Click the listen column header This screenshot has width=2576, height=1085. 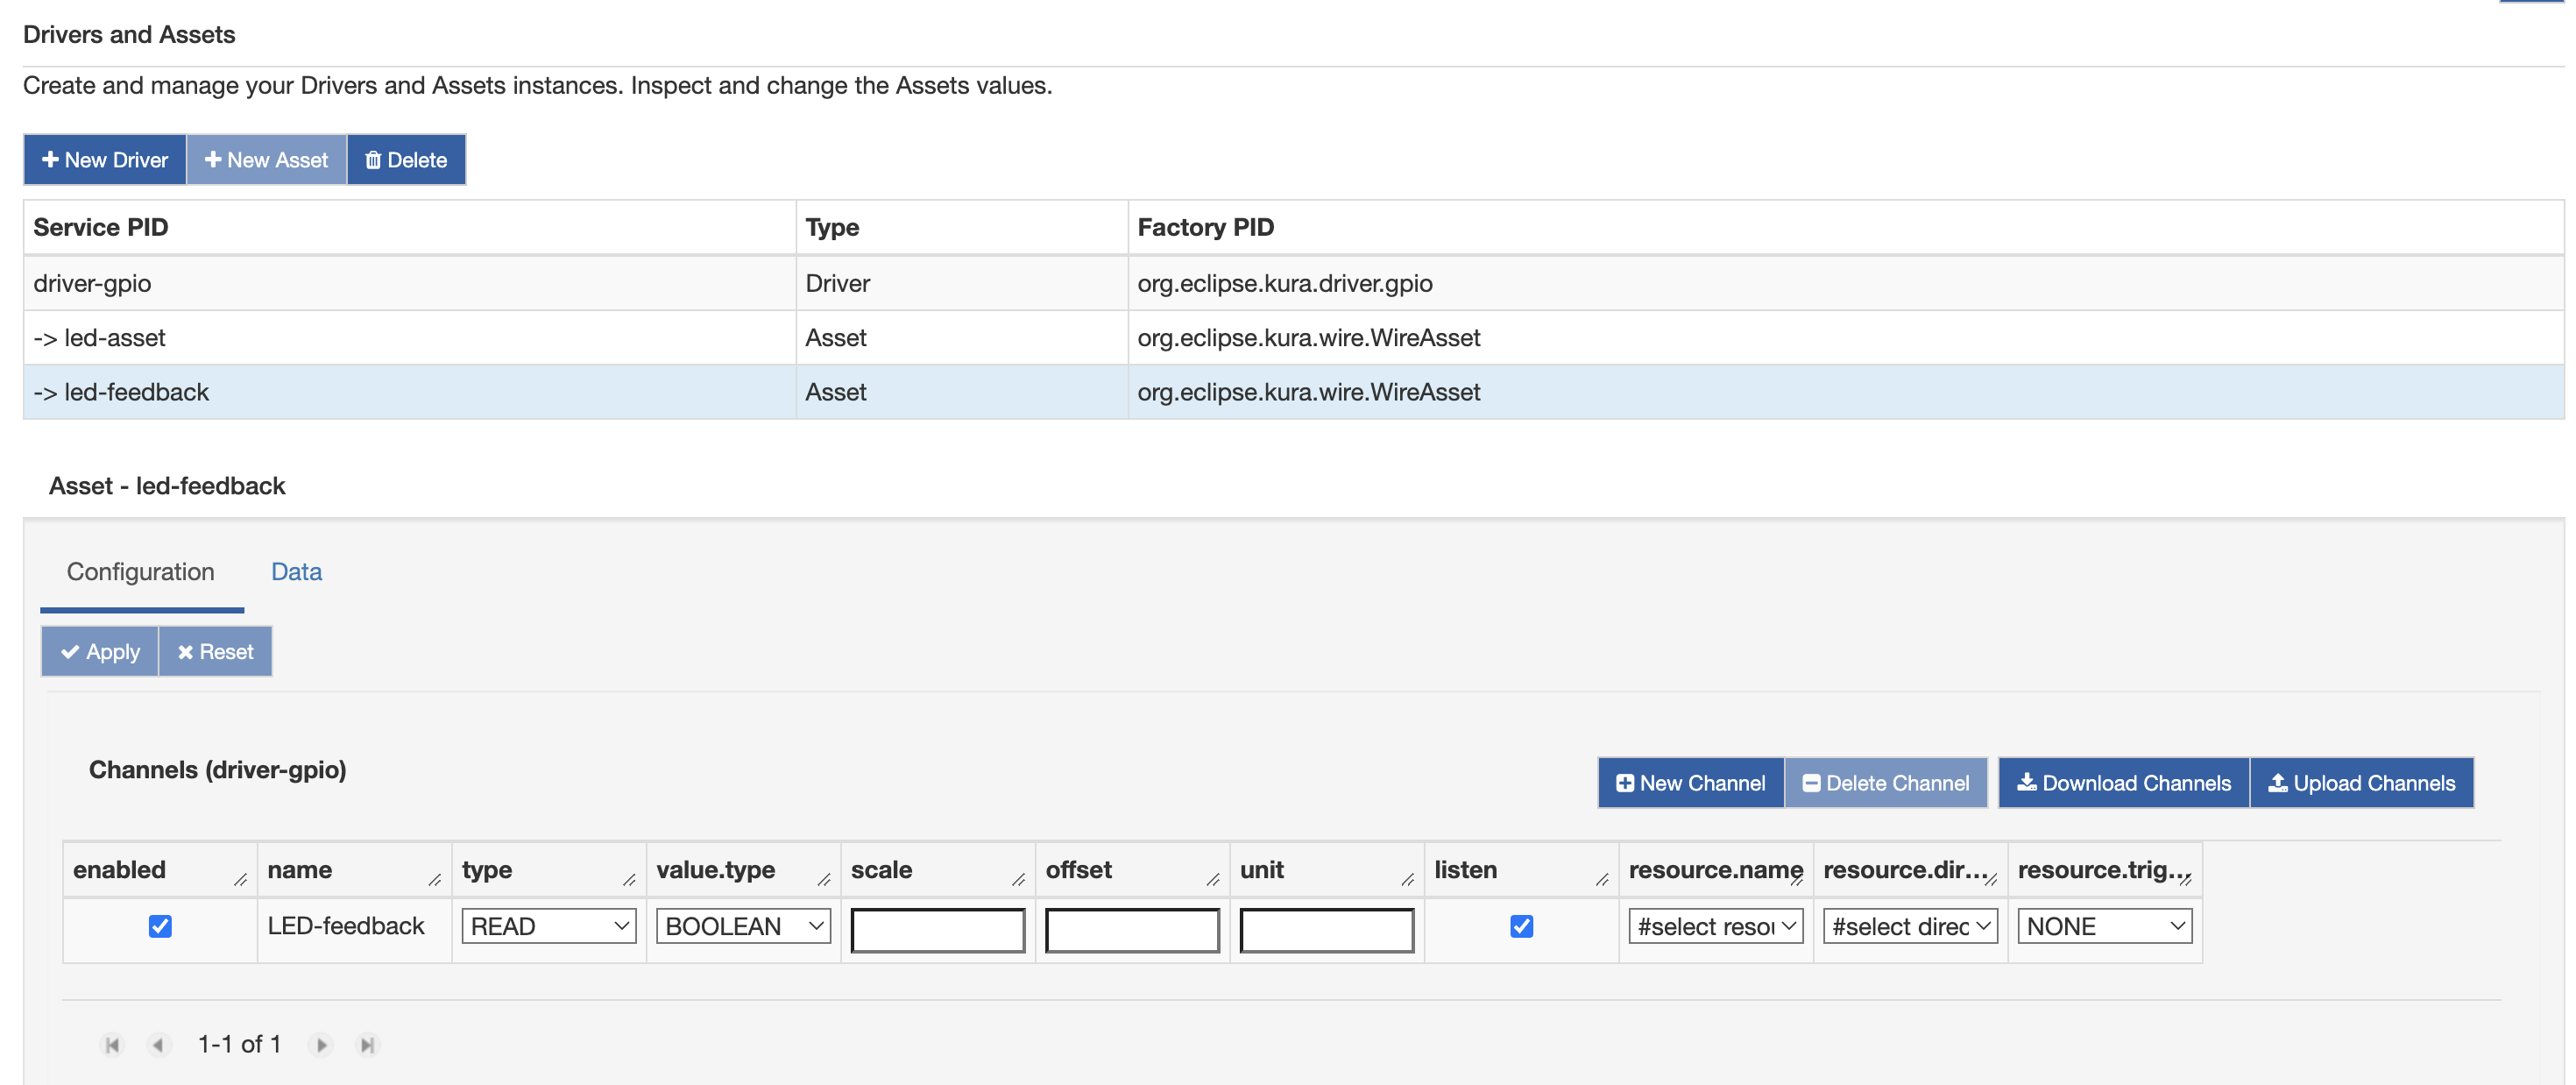pos(1522,870)
